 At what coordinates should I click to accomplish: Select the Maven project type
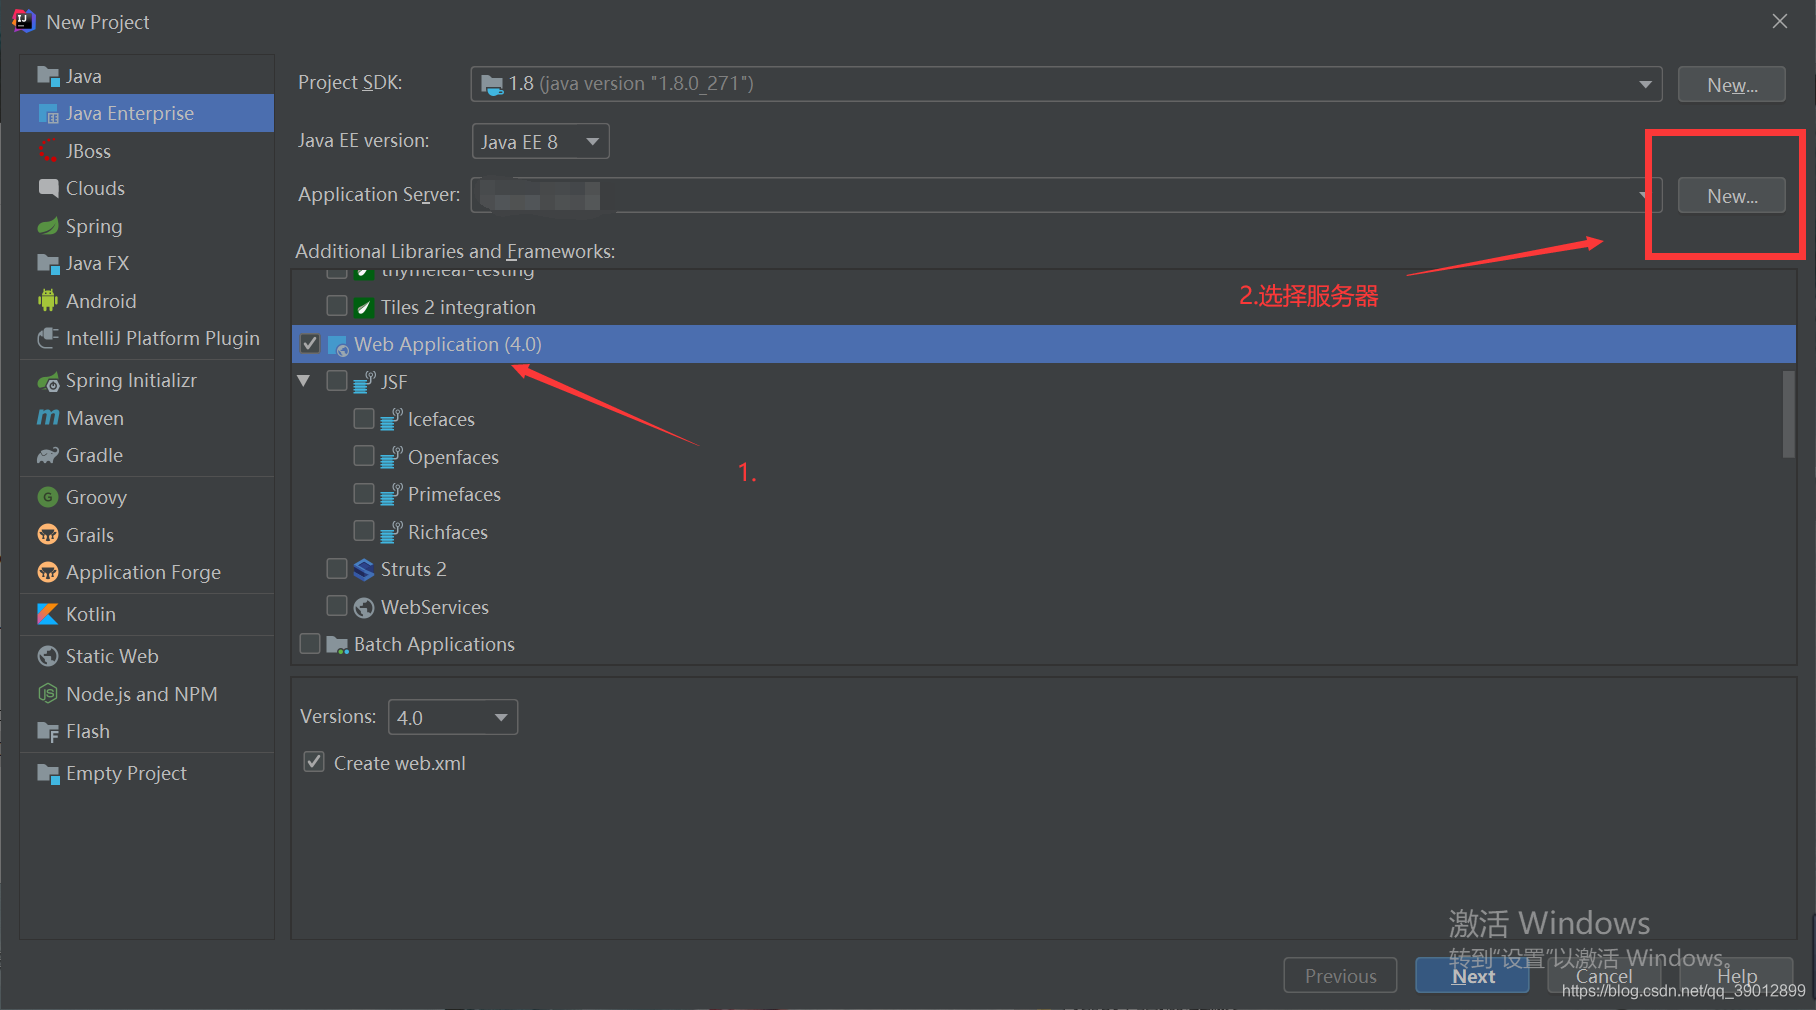click(147, 418)
